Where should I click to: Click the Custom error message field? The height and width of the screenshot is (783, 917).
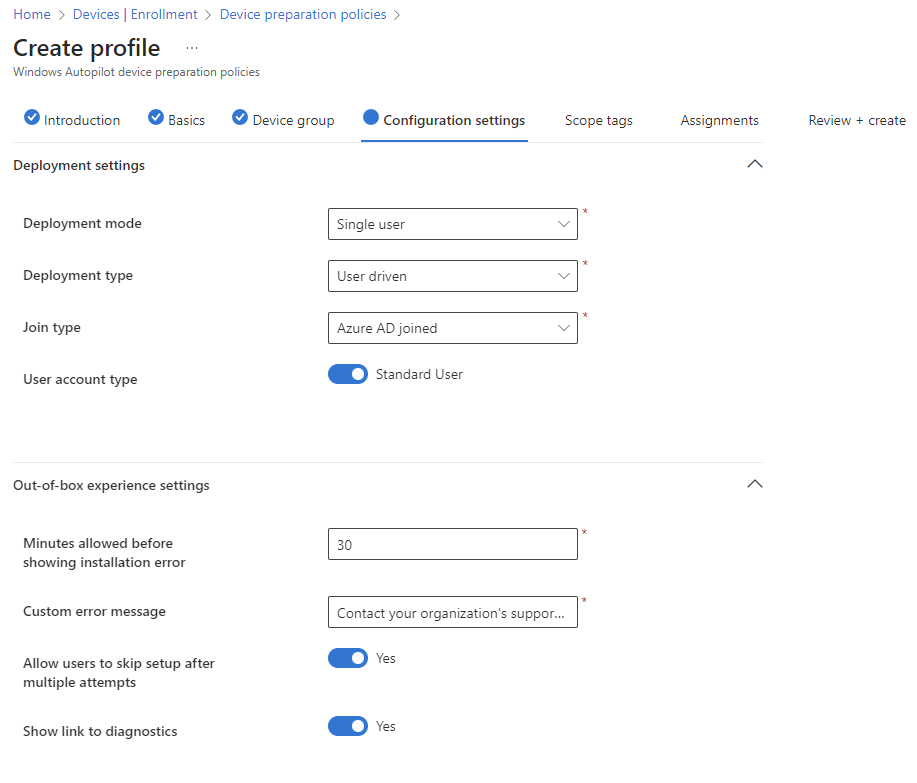pyautogui.click(x=453, y=612)
